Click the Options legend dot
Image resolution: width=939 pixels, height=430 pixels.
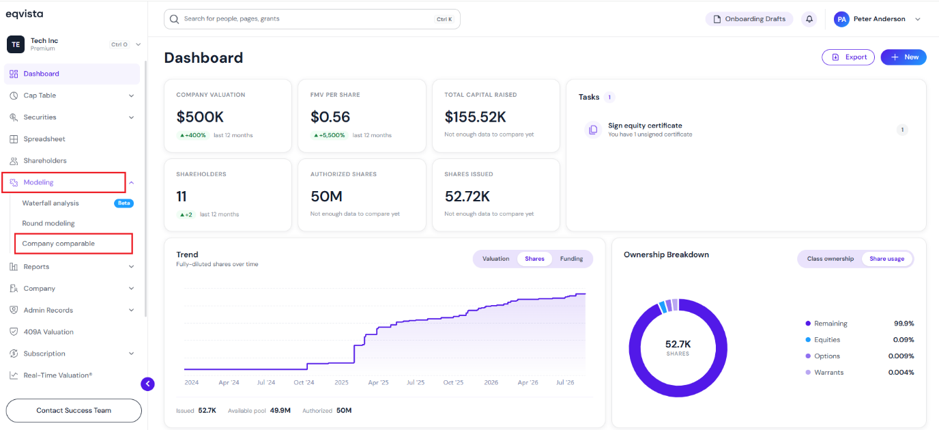pos(808,356)
